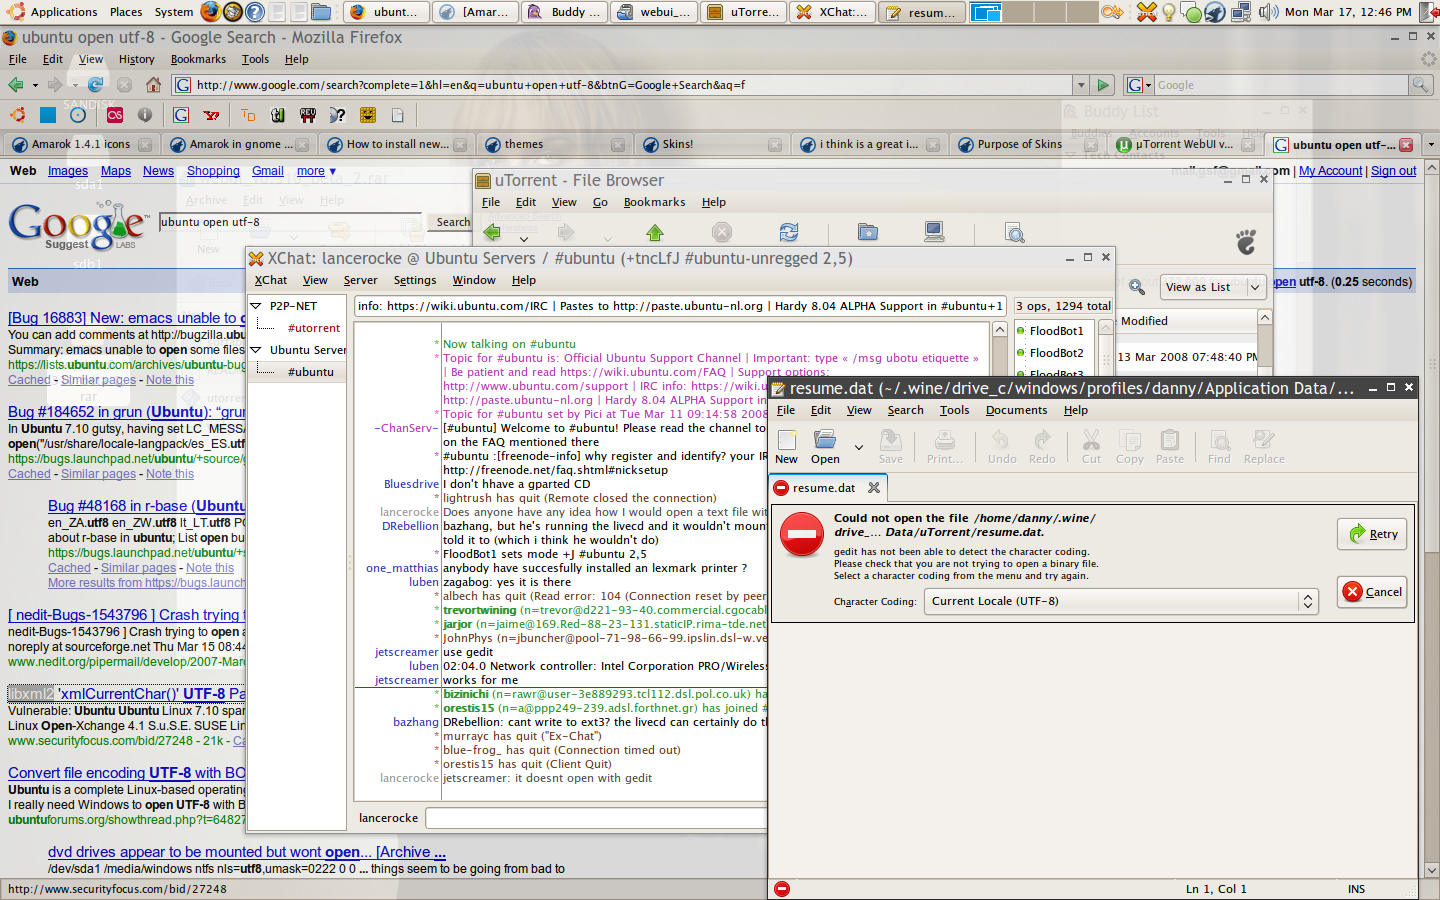Viewport: 1440px width, 900px height.
Task: Click the Save icon in gedit toolbar
Action: tap(890, 440)
